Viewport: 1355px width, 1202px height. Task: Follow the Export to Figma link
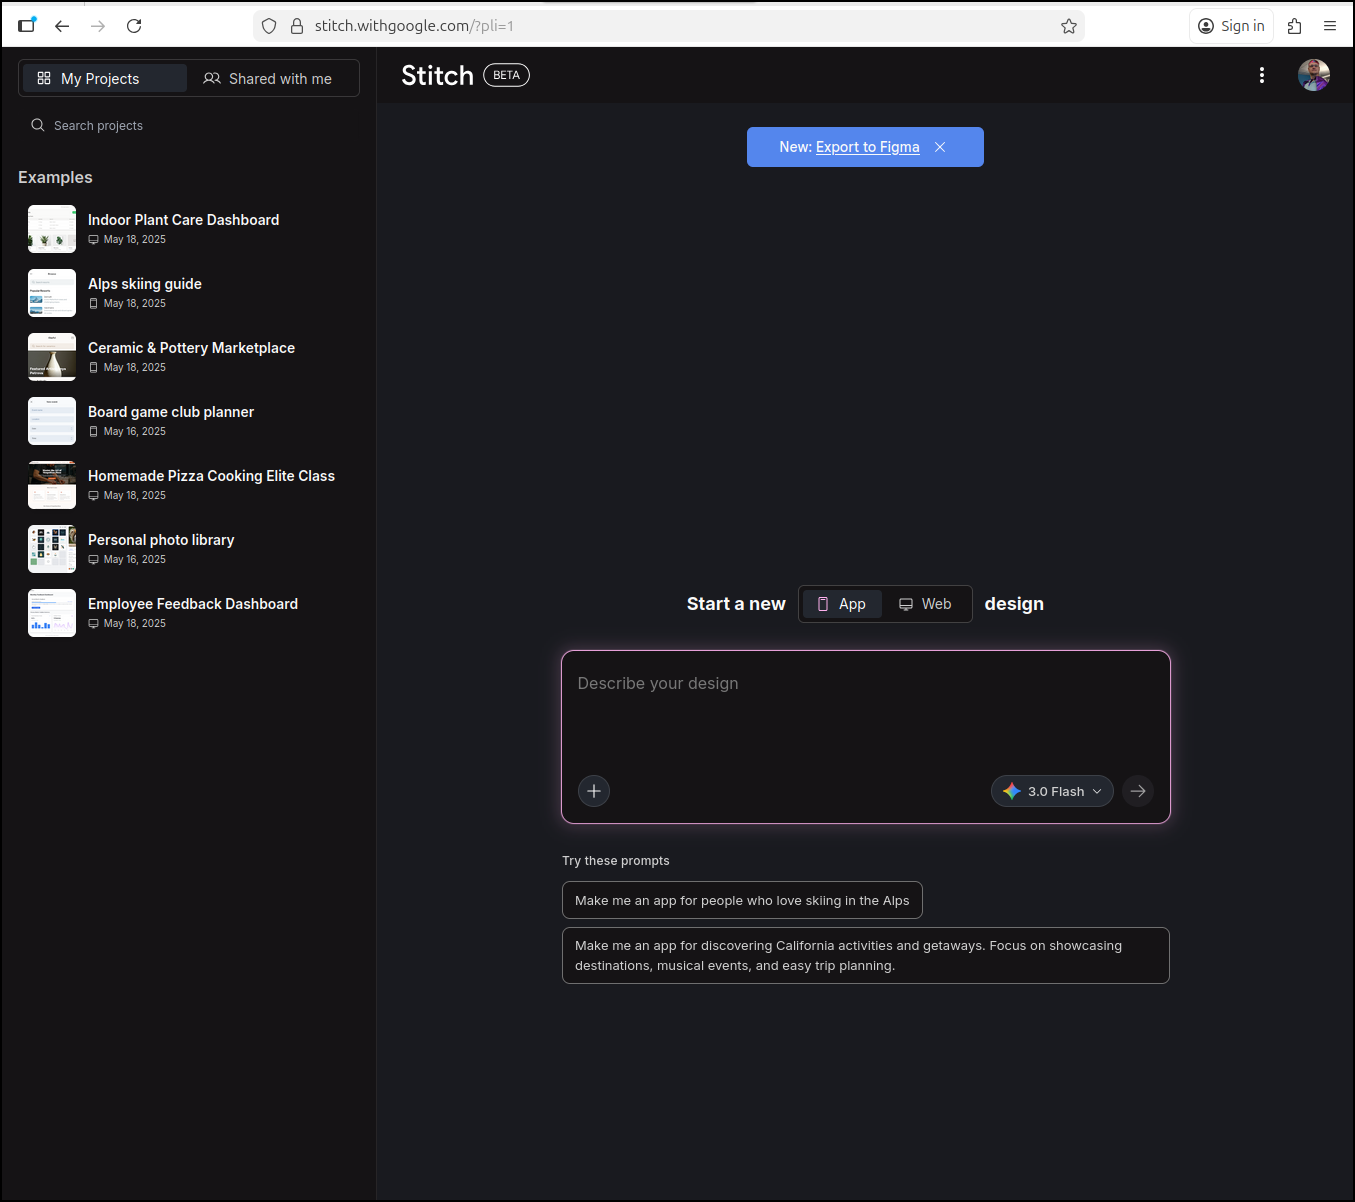867,147
